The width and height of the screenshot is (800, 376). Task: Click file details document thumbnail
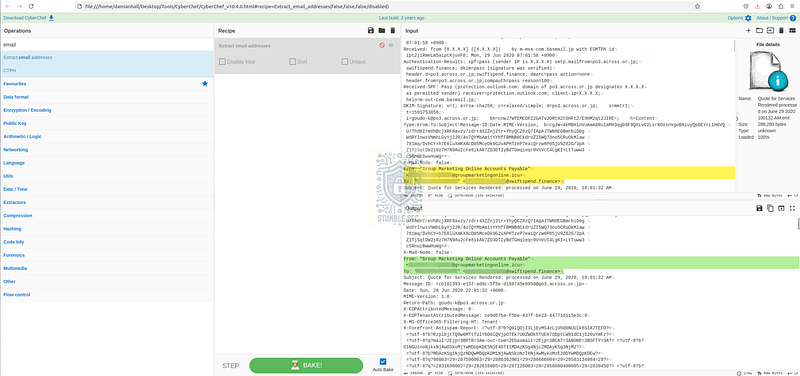(769, 71)
